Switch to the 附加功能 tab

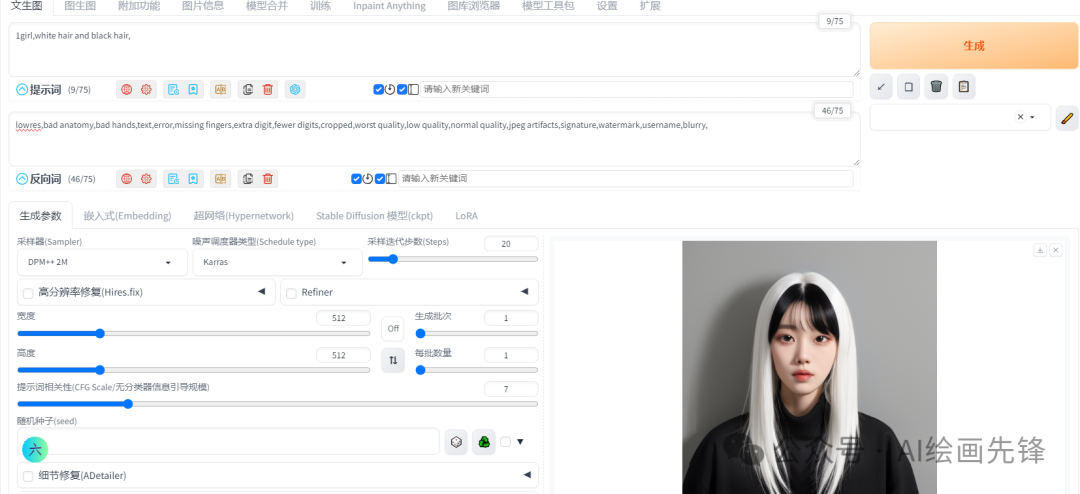pos(139,6)
